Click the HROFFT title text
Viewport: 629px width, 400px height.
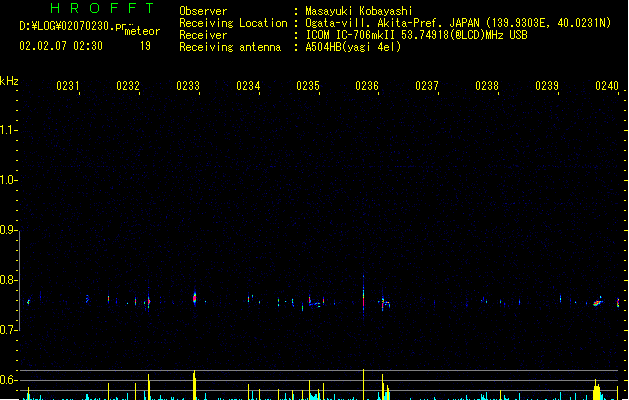coord(102,8)
